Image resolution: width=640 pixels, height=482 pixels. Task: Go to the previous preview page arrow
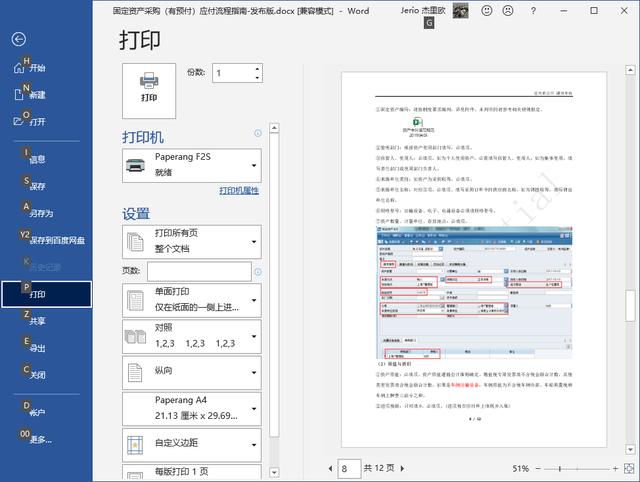point(330,469)
